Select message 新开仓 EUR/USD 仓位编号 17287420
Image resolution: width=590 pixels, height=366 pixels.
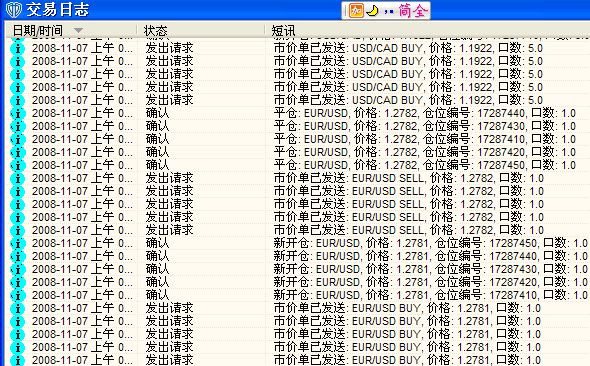point(431,282)
